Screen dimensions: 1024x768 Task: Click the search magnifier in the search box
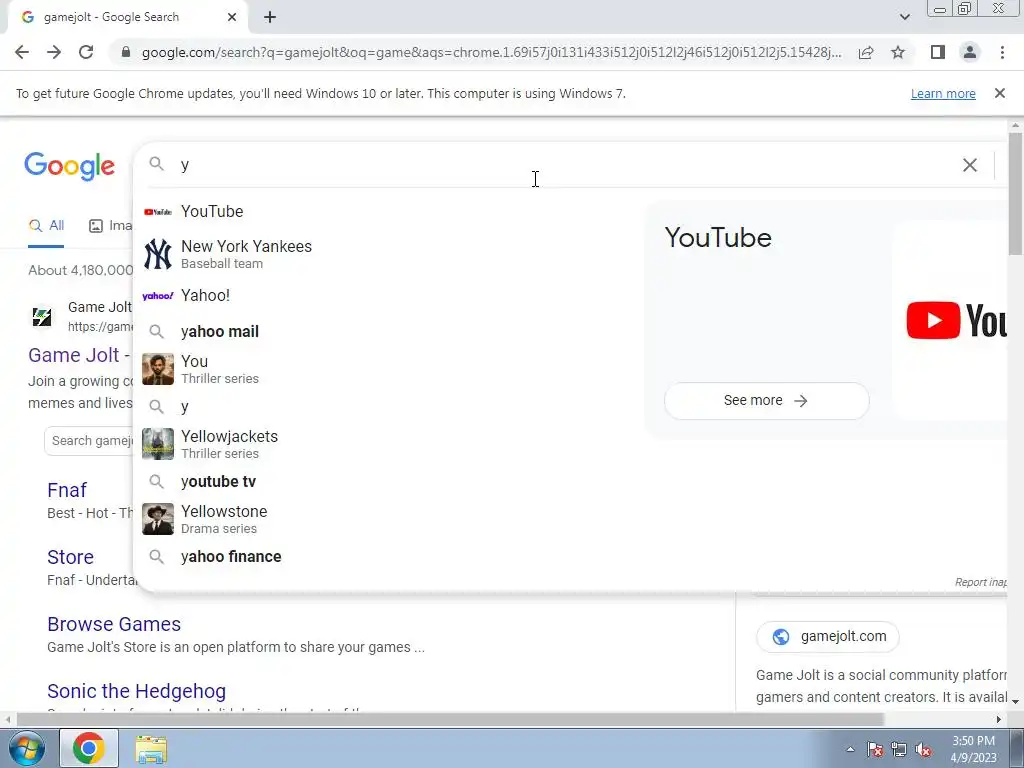pos(157,164)
